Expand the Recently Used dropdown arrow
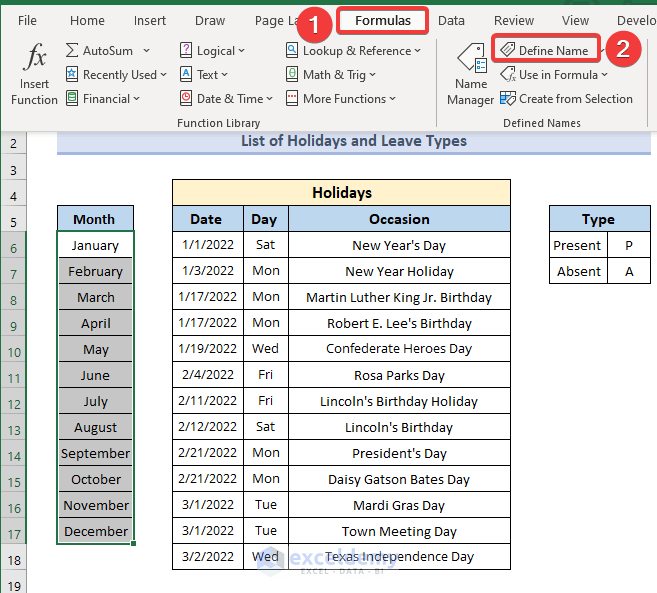This screenshot has width=657, height=593. point(163,75)
